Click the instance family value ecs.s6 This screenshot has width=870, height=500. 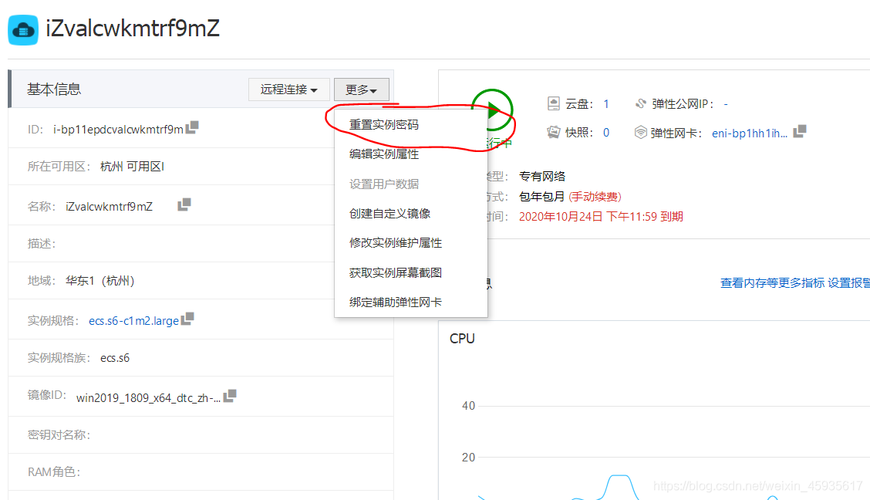pyautogui.click(x=115, y=358)
